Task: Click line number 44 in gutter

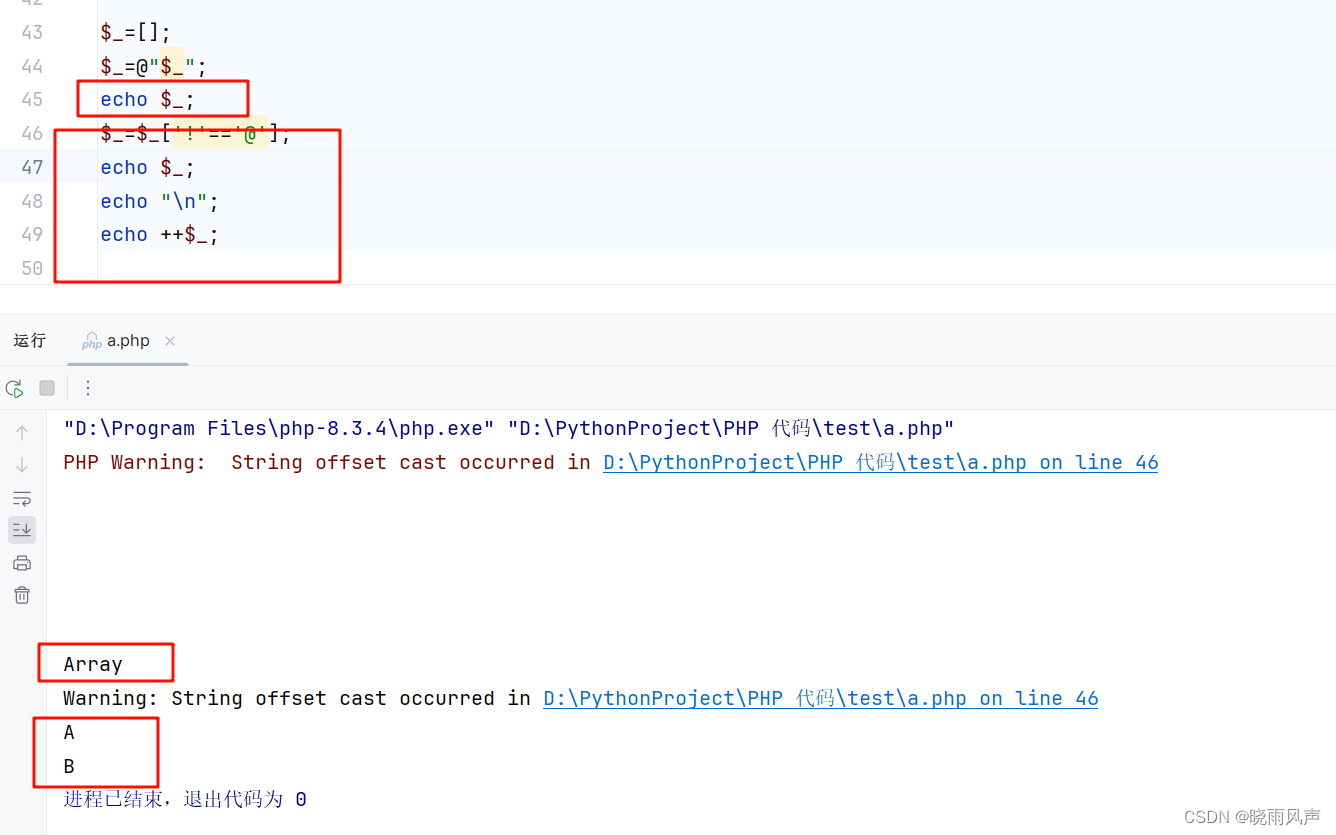Action: 32,66
